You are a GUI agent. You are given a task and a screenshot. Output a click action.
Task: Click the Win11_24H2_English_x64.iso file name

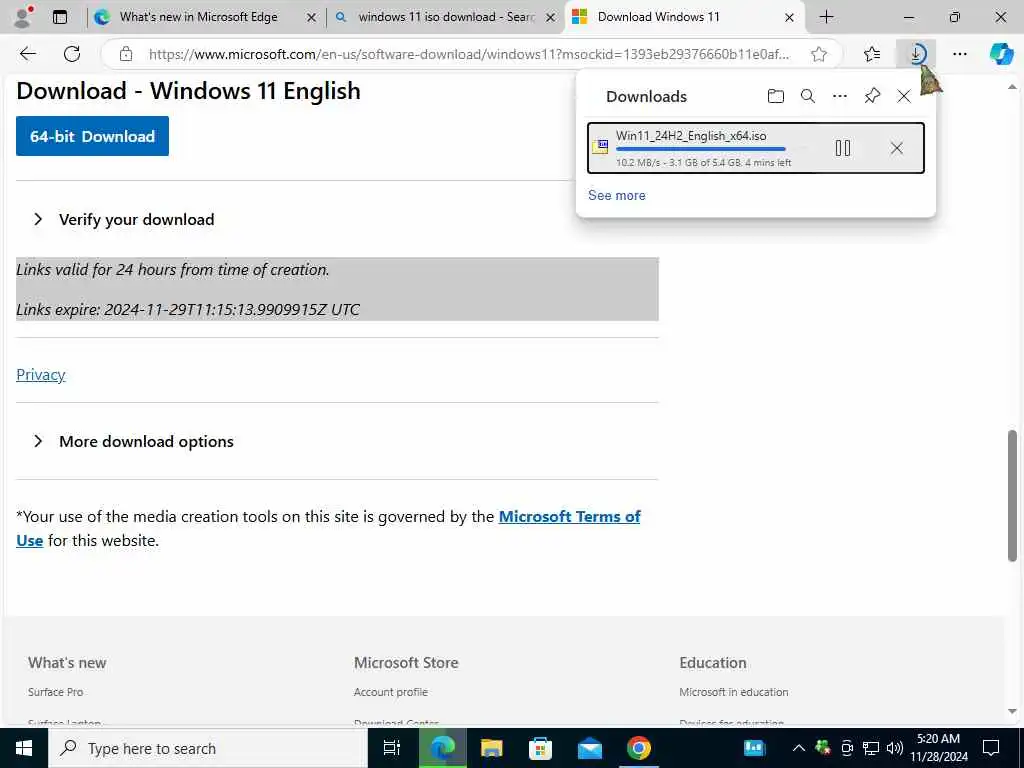691,136
